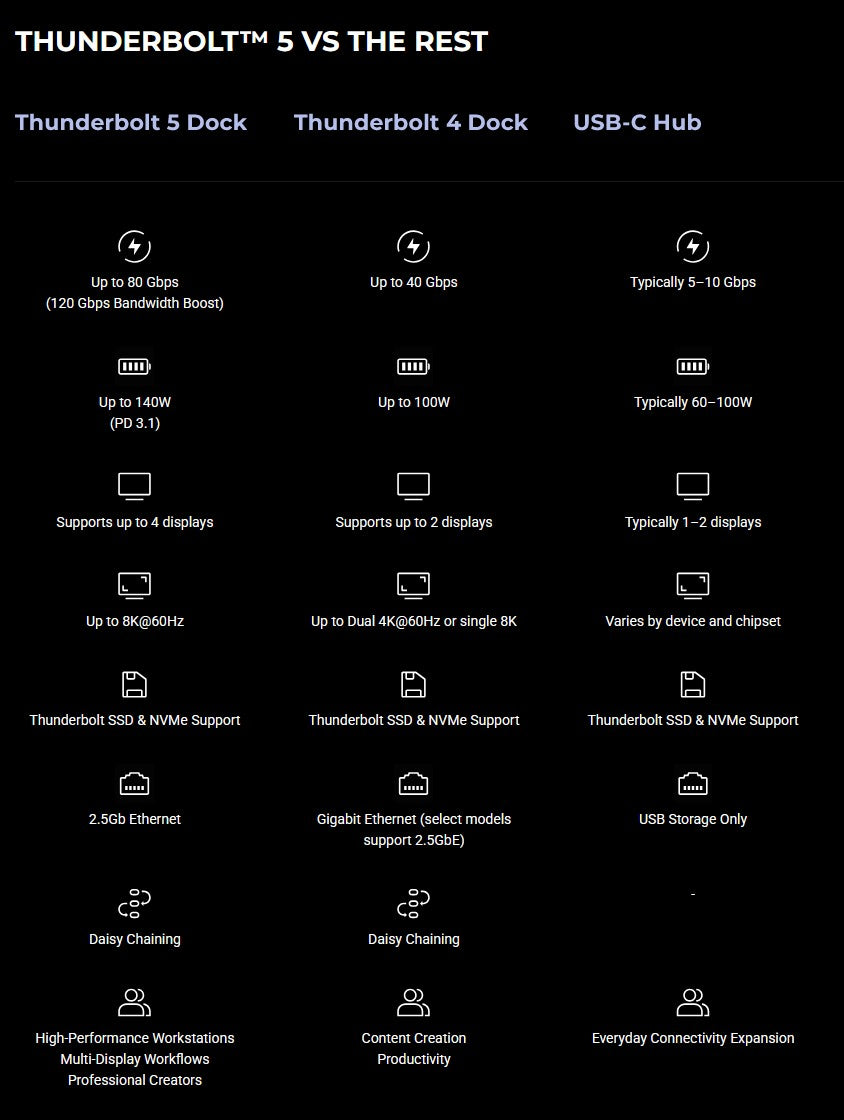844x1120 pixels.
Task: Click the Up to 40 Gbps text
Action: [x=413, y=282]
